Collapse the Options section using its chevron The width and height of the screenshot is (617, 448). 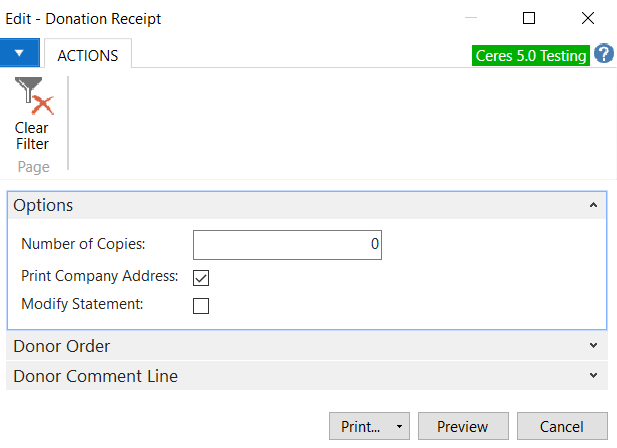(x=593, y=205)
